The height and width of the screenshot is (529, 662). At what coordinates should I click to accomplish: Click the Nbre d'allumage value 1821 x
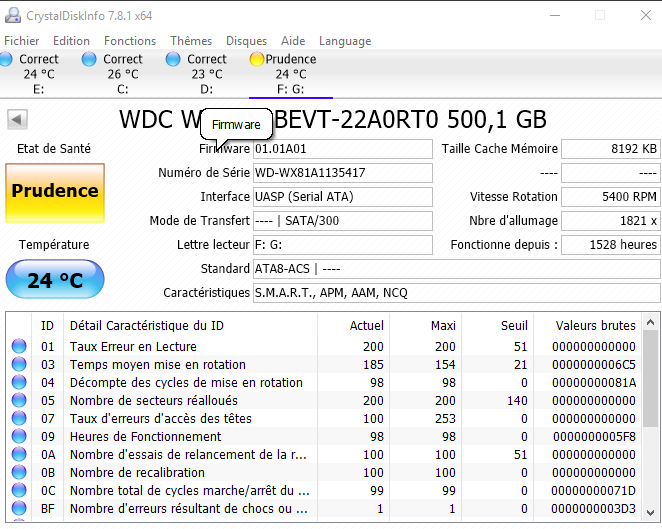(610, 221)
